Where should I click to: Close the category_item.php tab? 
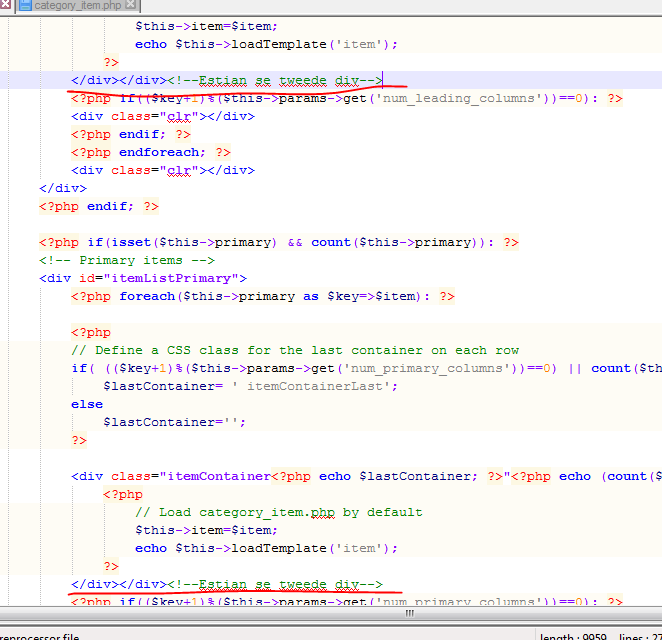131,5
